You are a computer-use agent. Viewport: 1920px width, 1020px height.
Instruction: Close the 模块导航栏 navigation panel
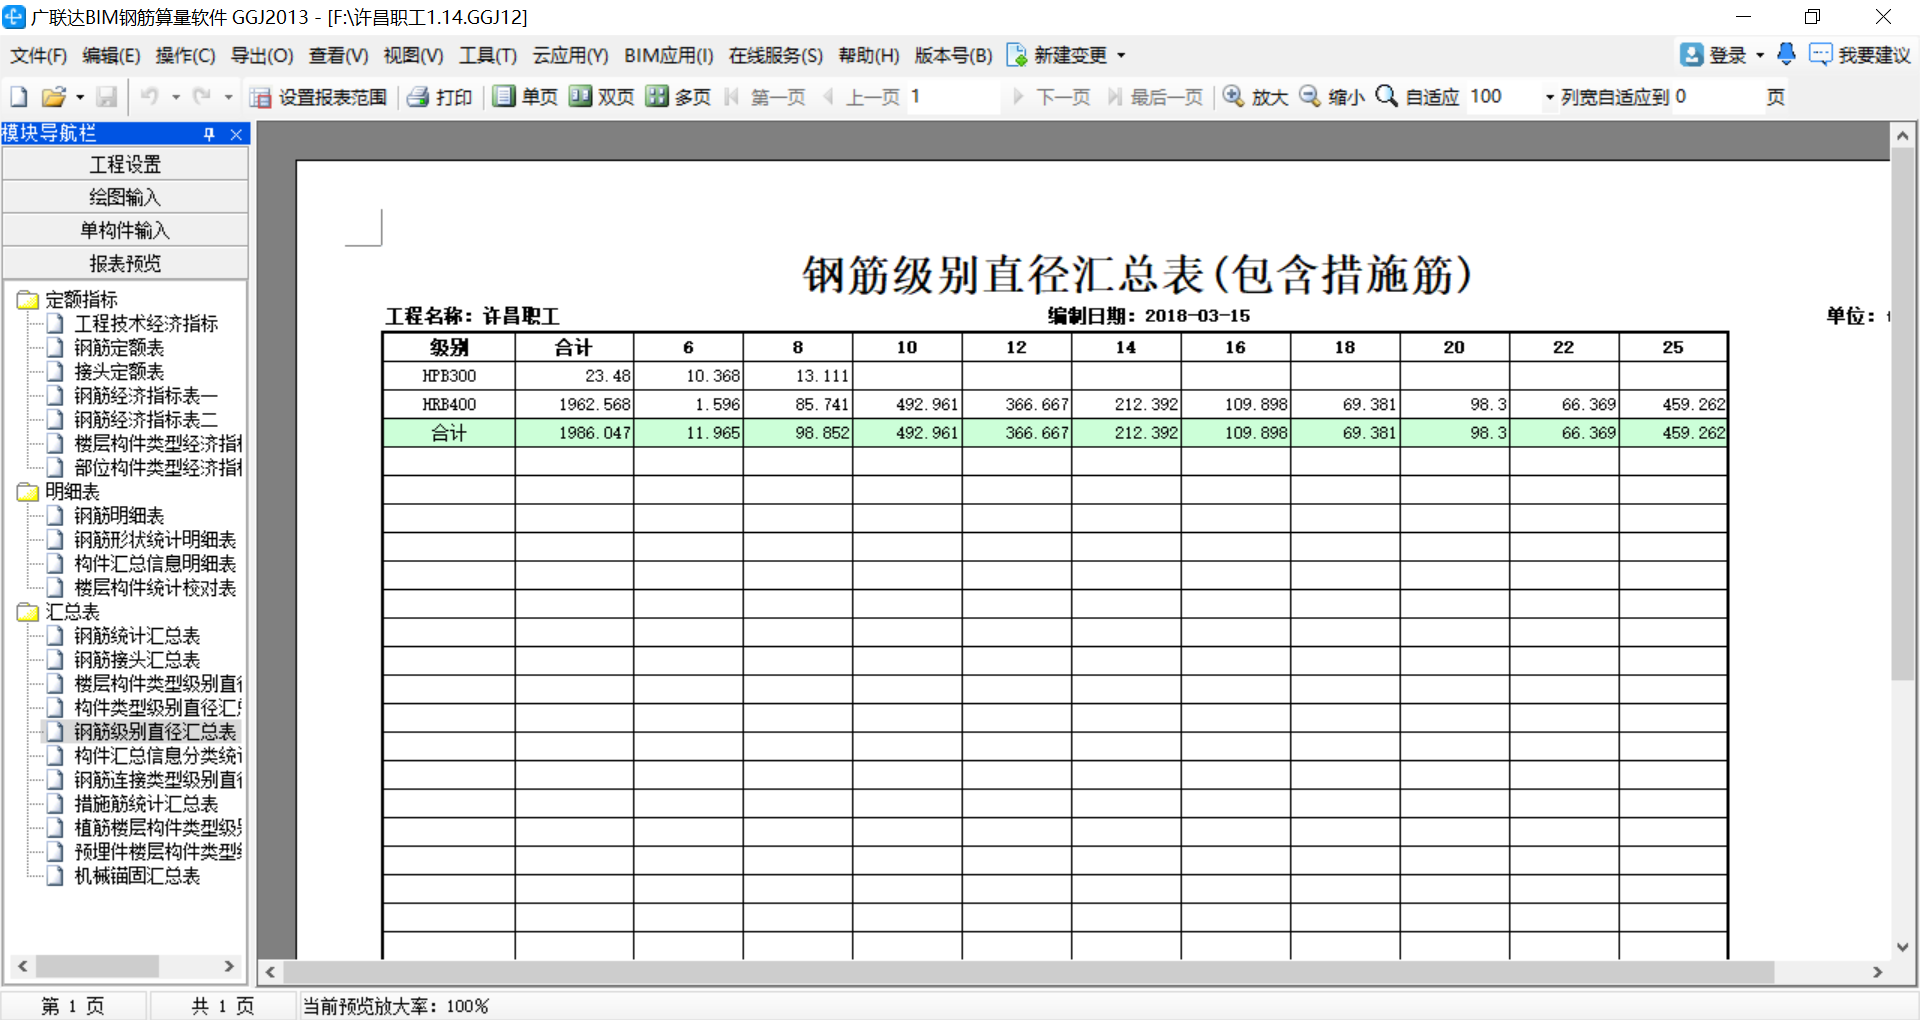tap(236, 134)
